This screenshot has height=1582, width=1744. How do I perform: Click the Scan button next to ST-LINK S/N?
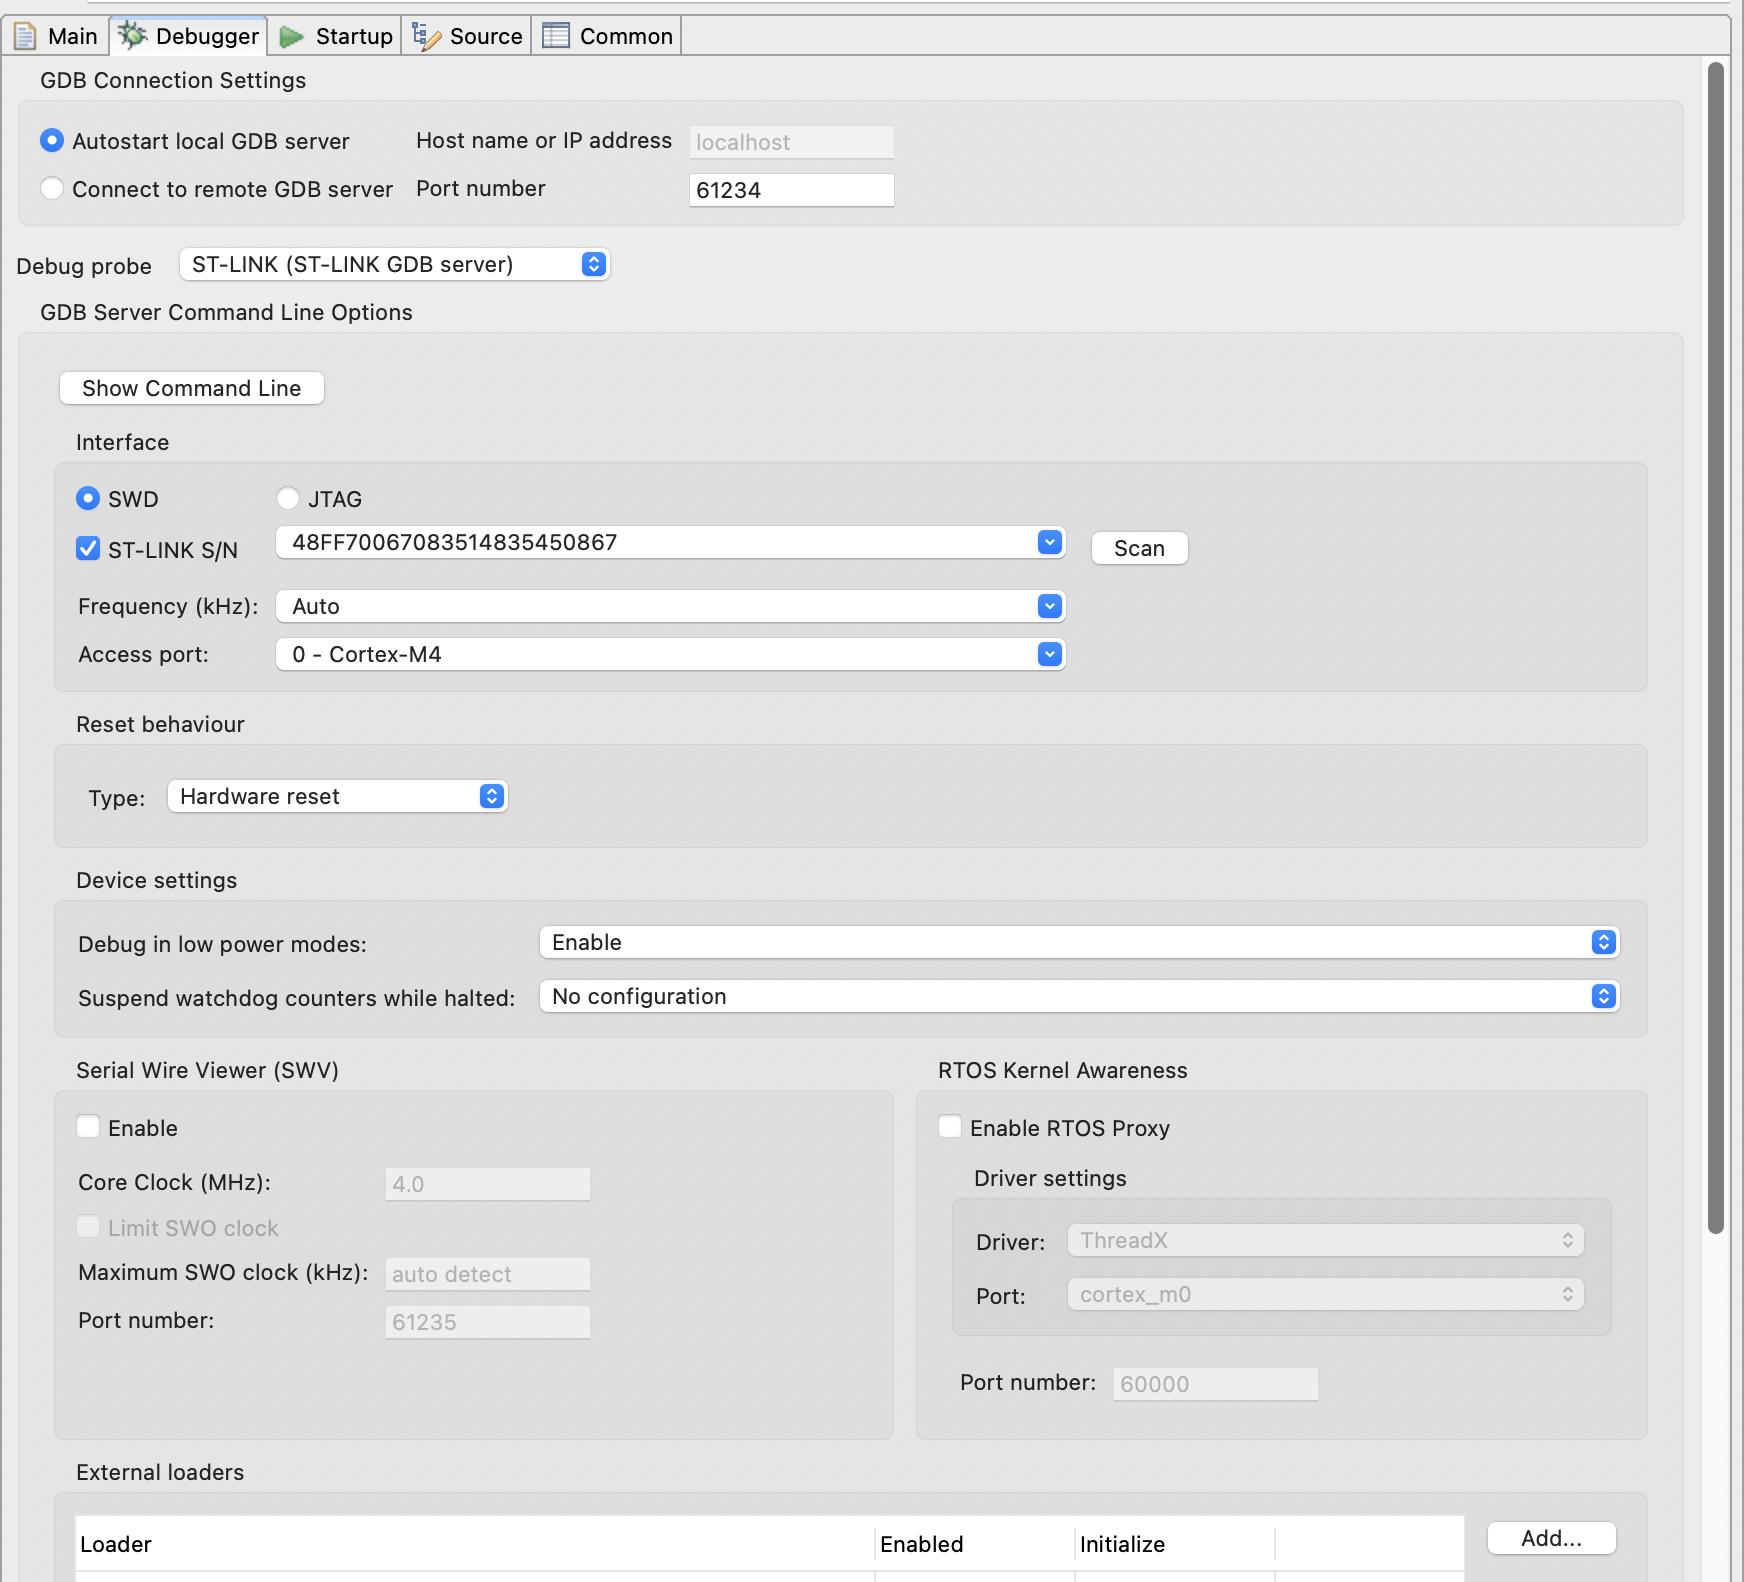tap(1139, 547)
